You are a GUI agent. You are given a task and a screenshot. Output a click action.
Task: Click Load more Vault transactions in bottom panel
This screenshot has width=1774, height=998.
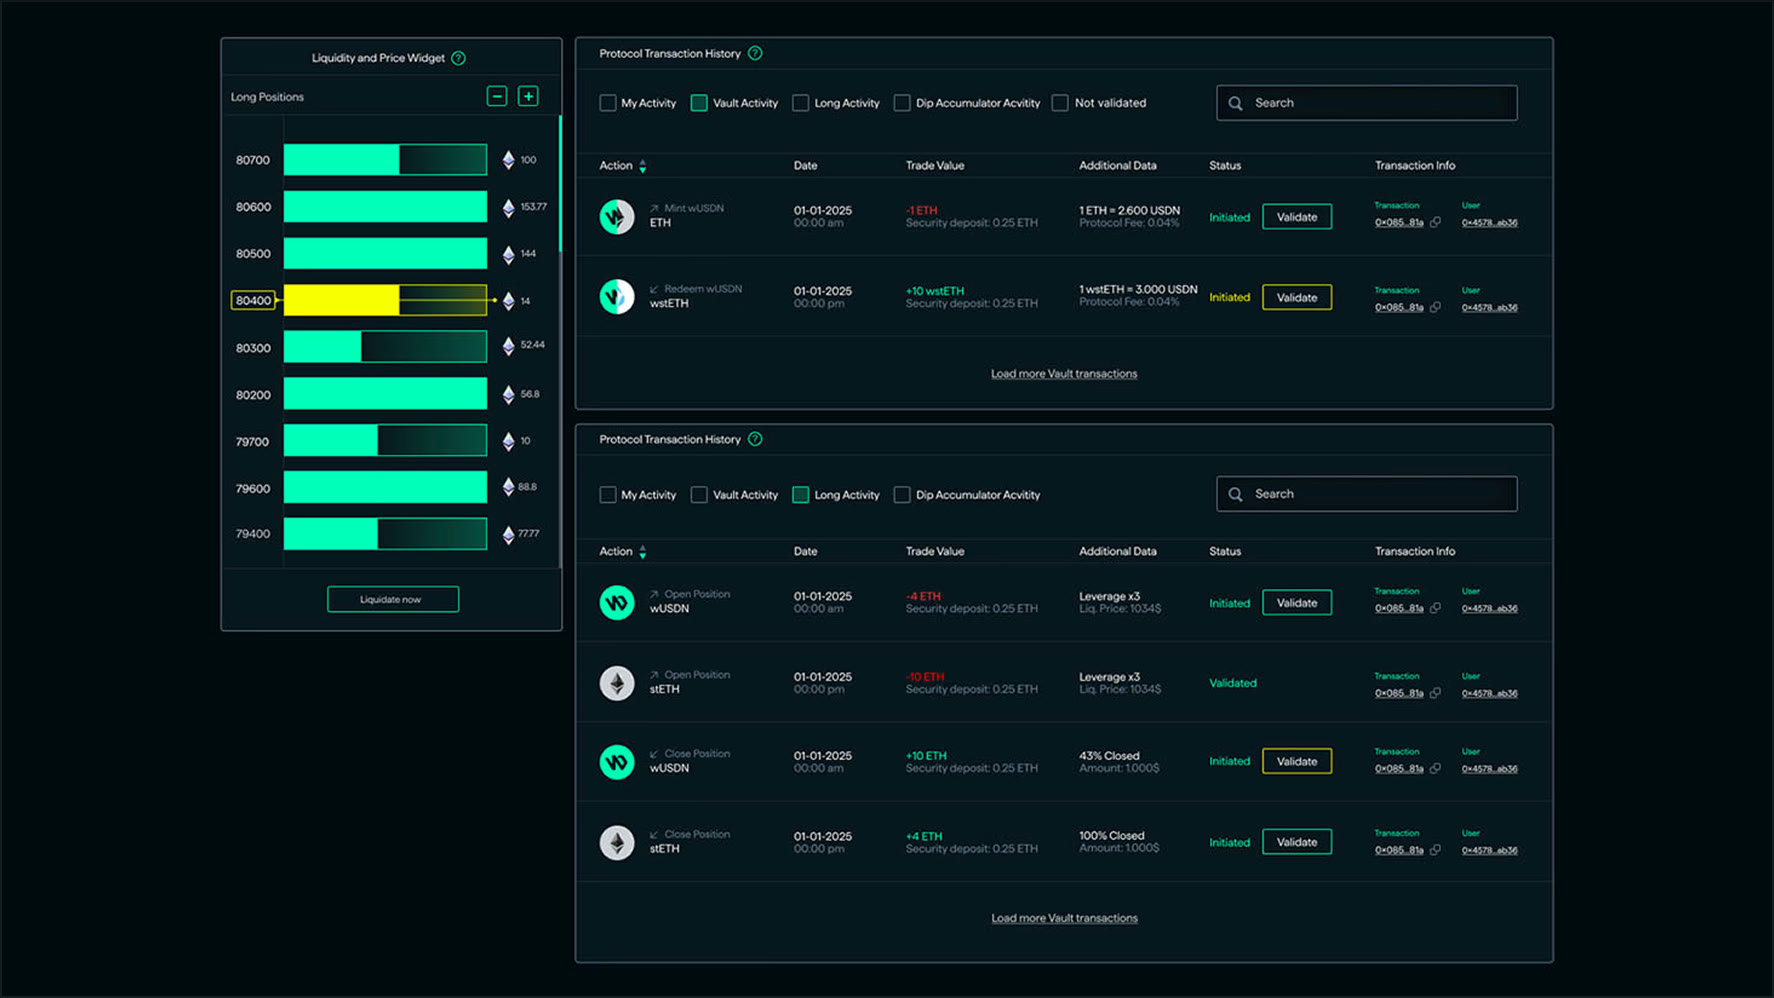coord(1064,918)
